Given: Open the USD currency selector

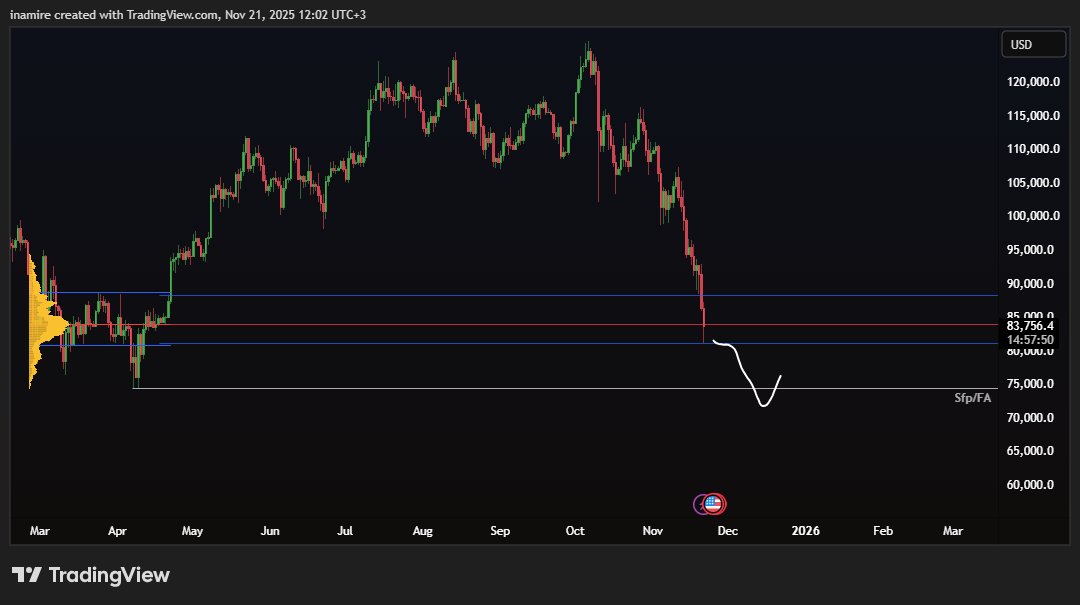Looking at the screenshot, I should point(1033,43).
